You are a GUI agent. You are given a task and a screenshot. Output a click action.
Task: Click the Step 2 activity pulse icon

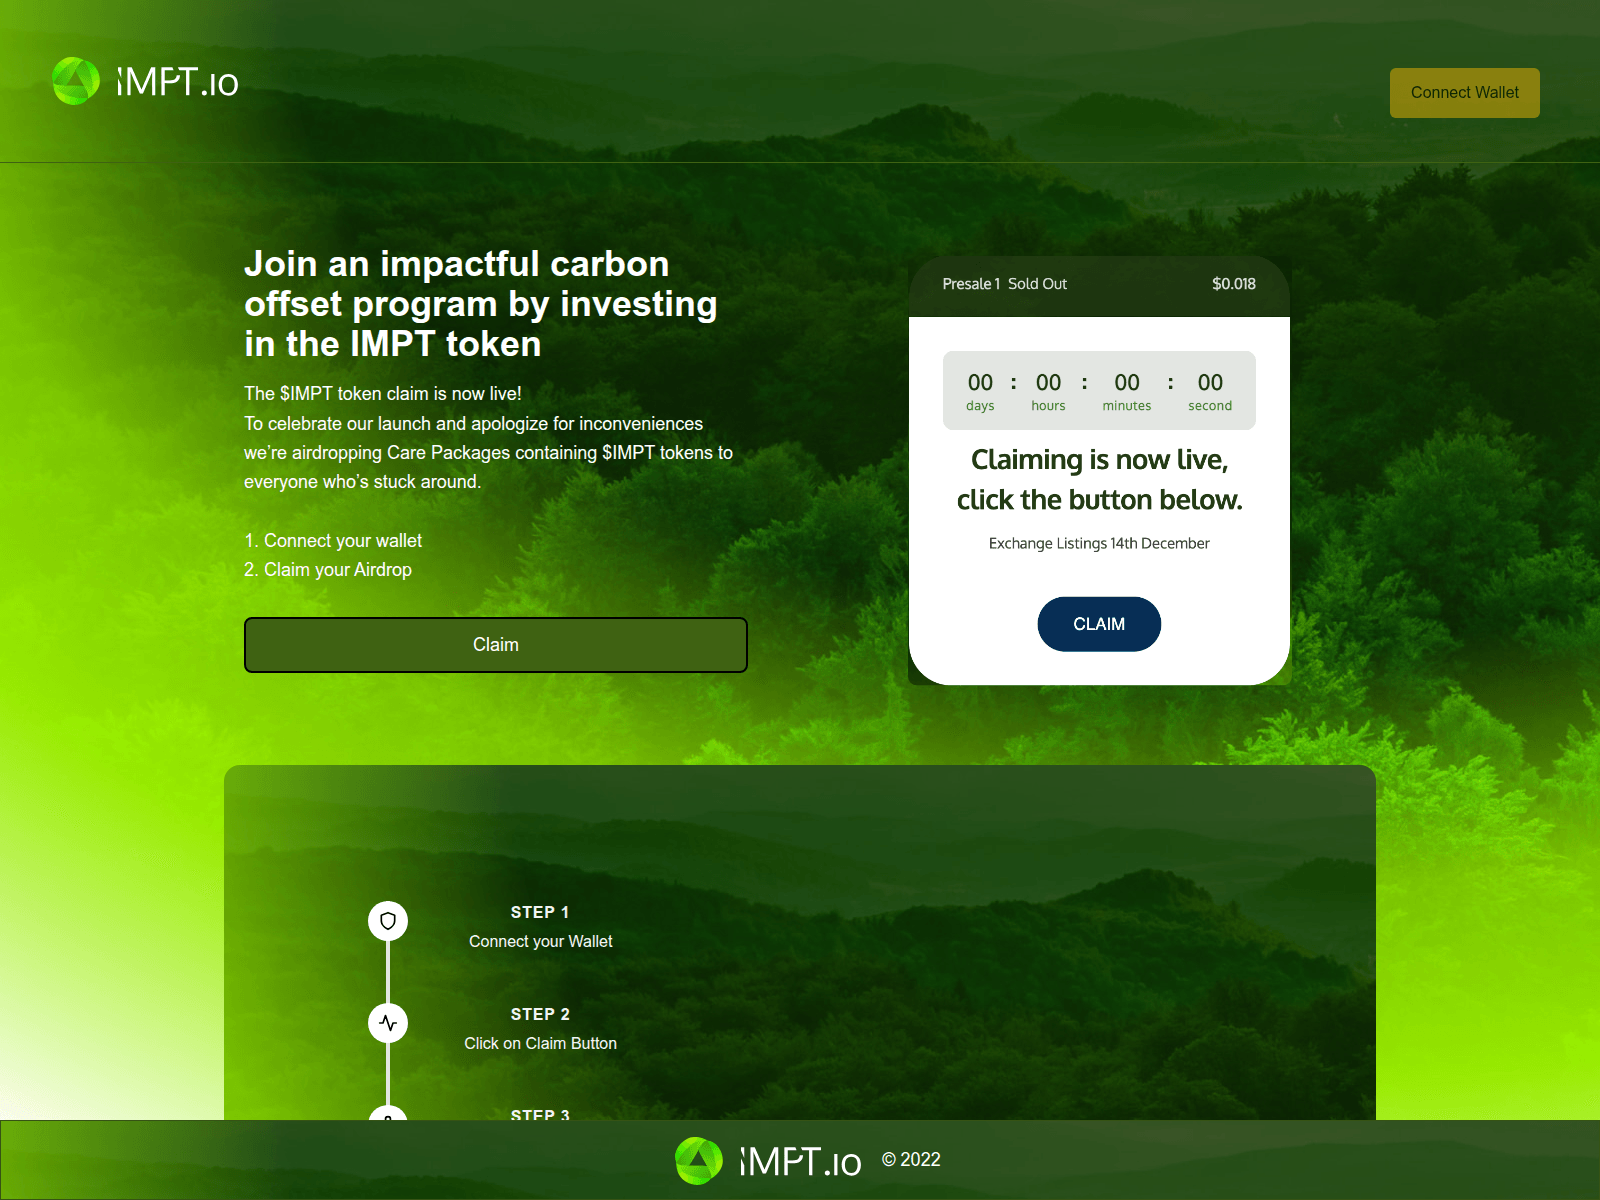point(388,1023)
